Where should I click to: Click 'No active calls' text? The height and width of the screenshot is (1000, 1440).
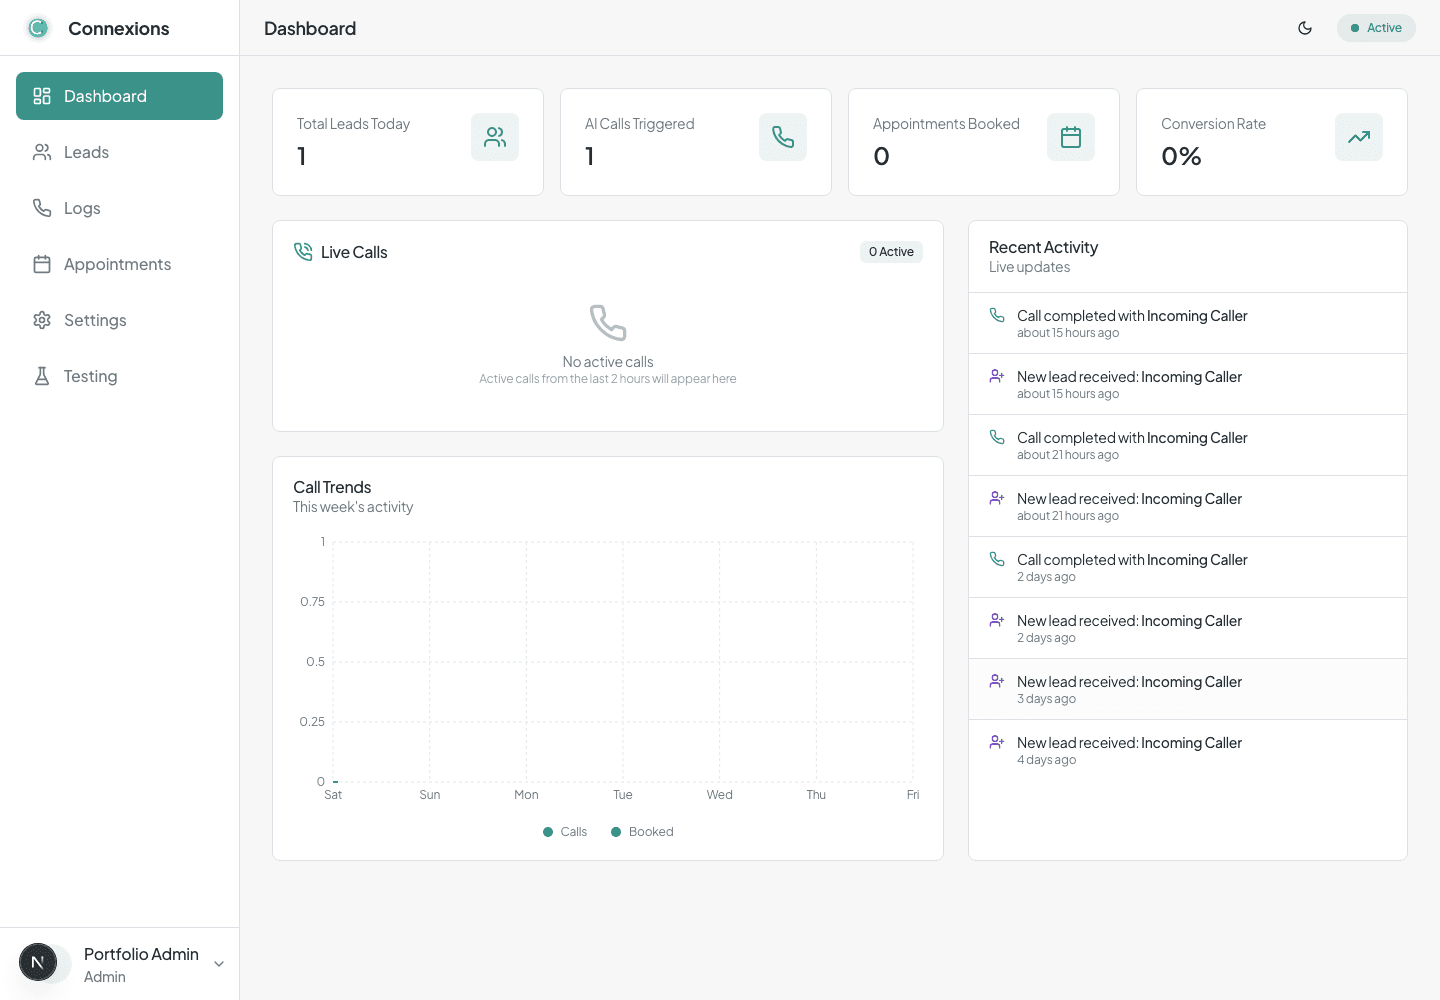[608, 362]
